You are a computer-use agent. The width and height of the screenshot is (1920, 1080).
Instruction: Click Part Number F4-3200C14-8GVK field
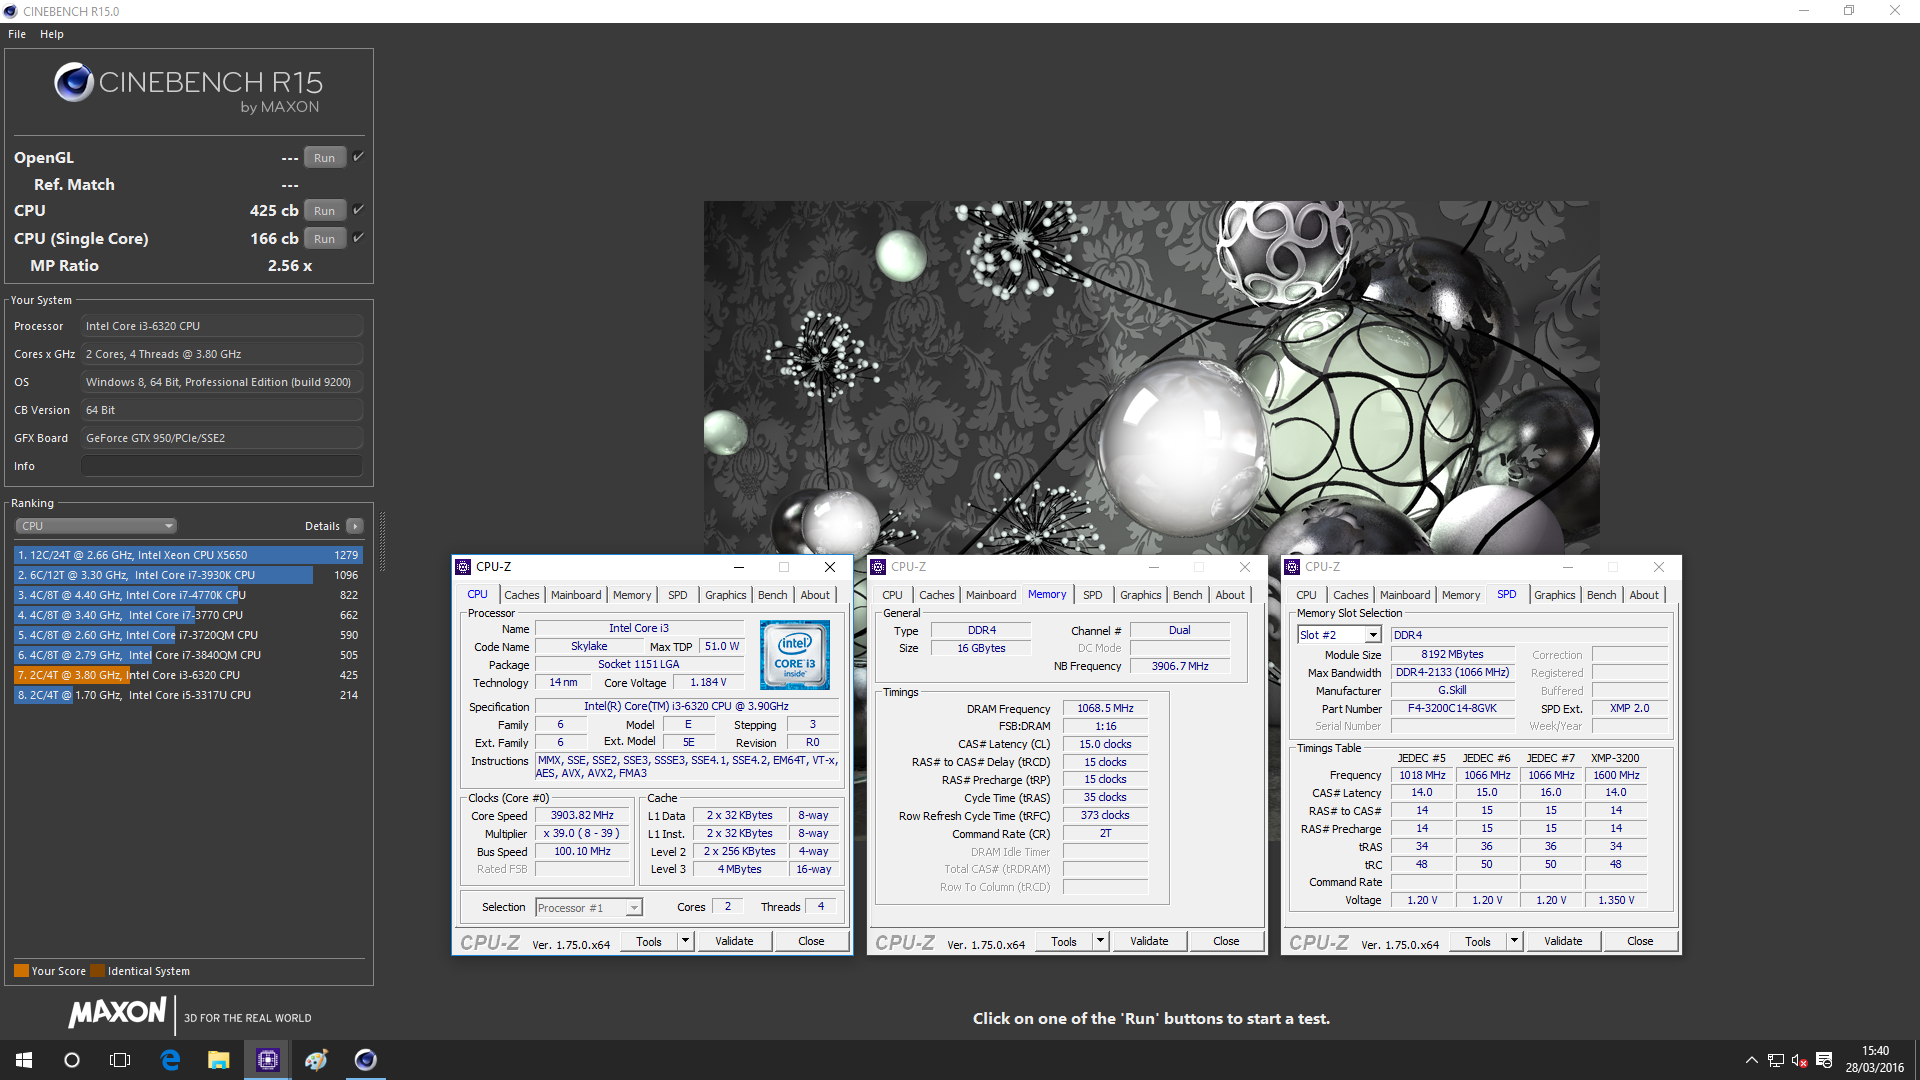(x=1452, y=709)
